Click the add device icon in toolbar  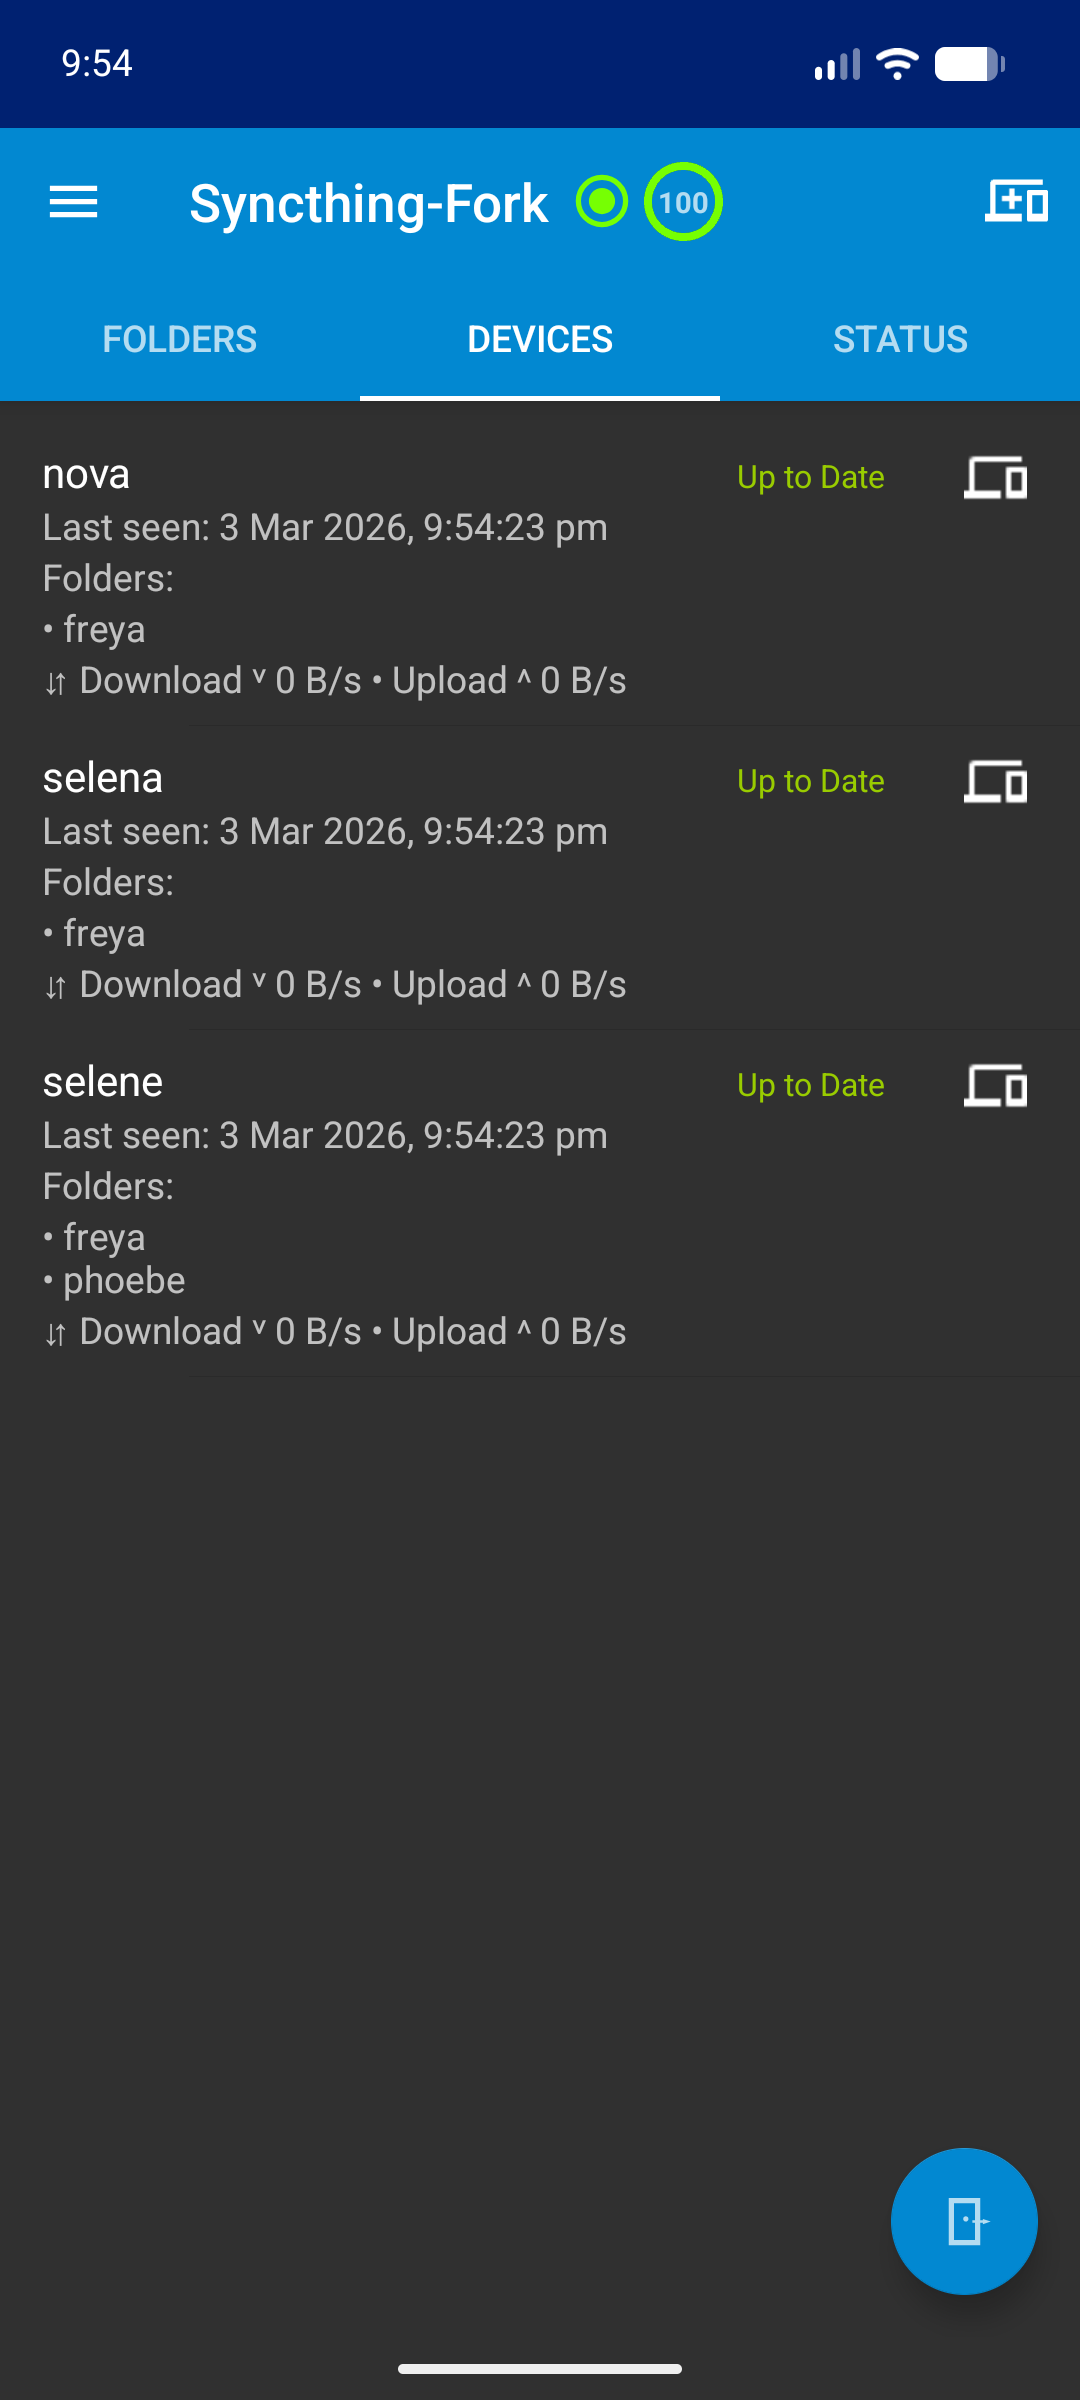[x=1016, y=202]
